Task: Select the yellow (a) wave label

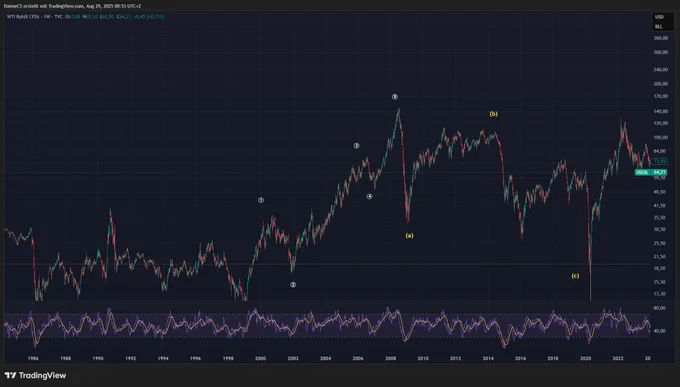Action: click(x=409, y=236)
